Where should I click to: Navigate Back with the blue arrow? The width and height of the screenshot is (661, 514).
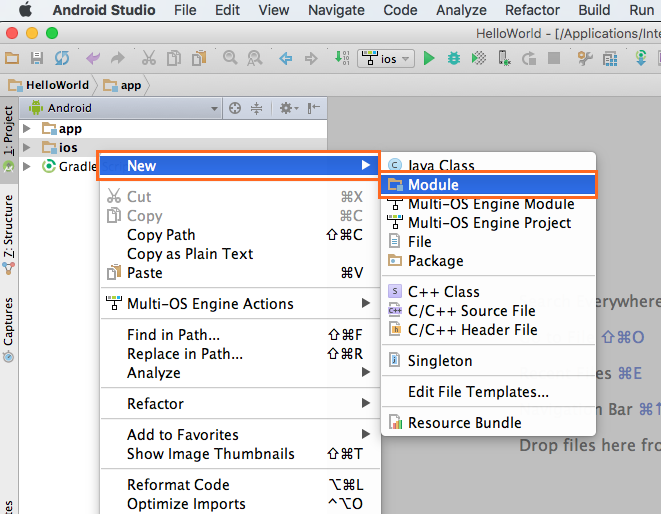[x=286, y=58]
